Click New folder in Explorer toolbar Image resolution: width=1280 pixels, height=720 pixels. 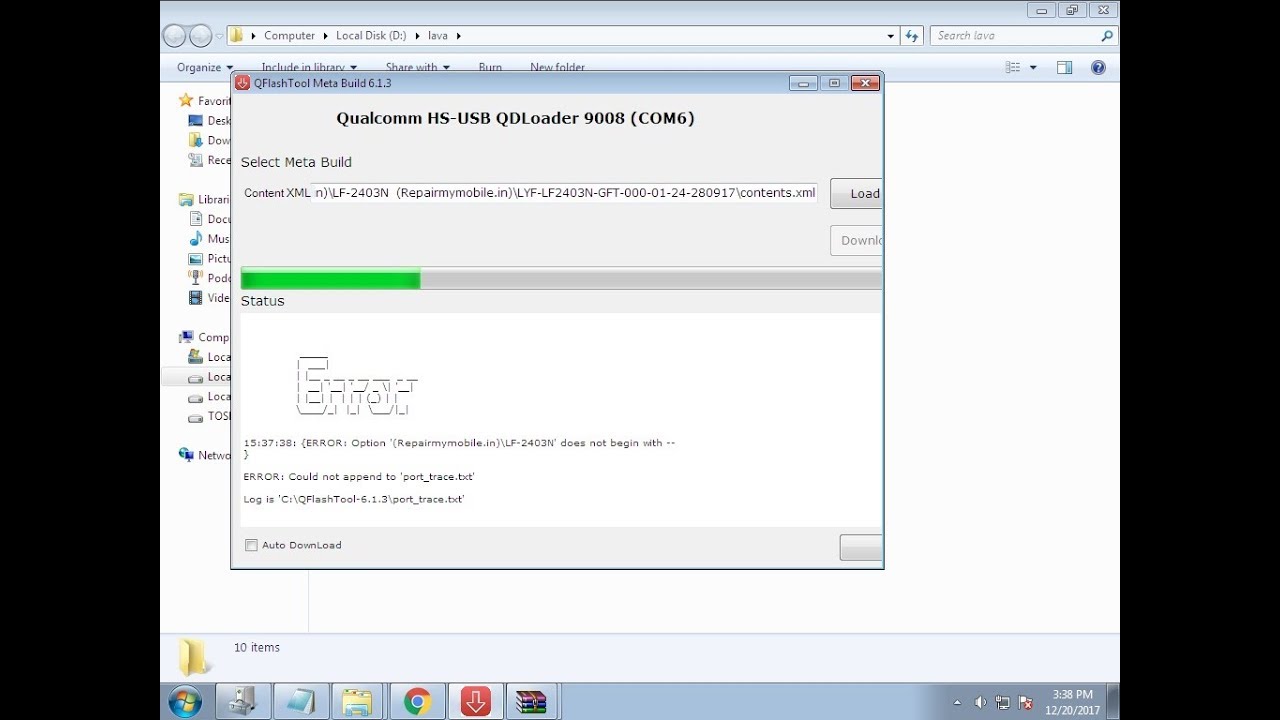(x=557, y=67)
